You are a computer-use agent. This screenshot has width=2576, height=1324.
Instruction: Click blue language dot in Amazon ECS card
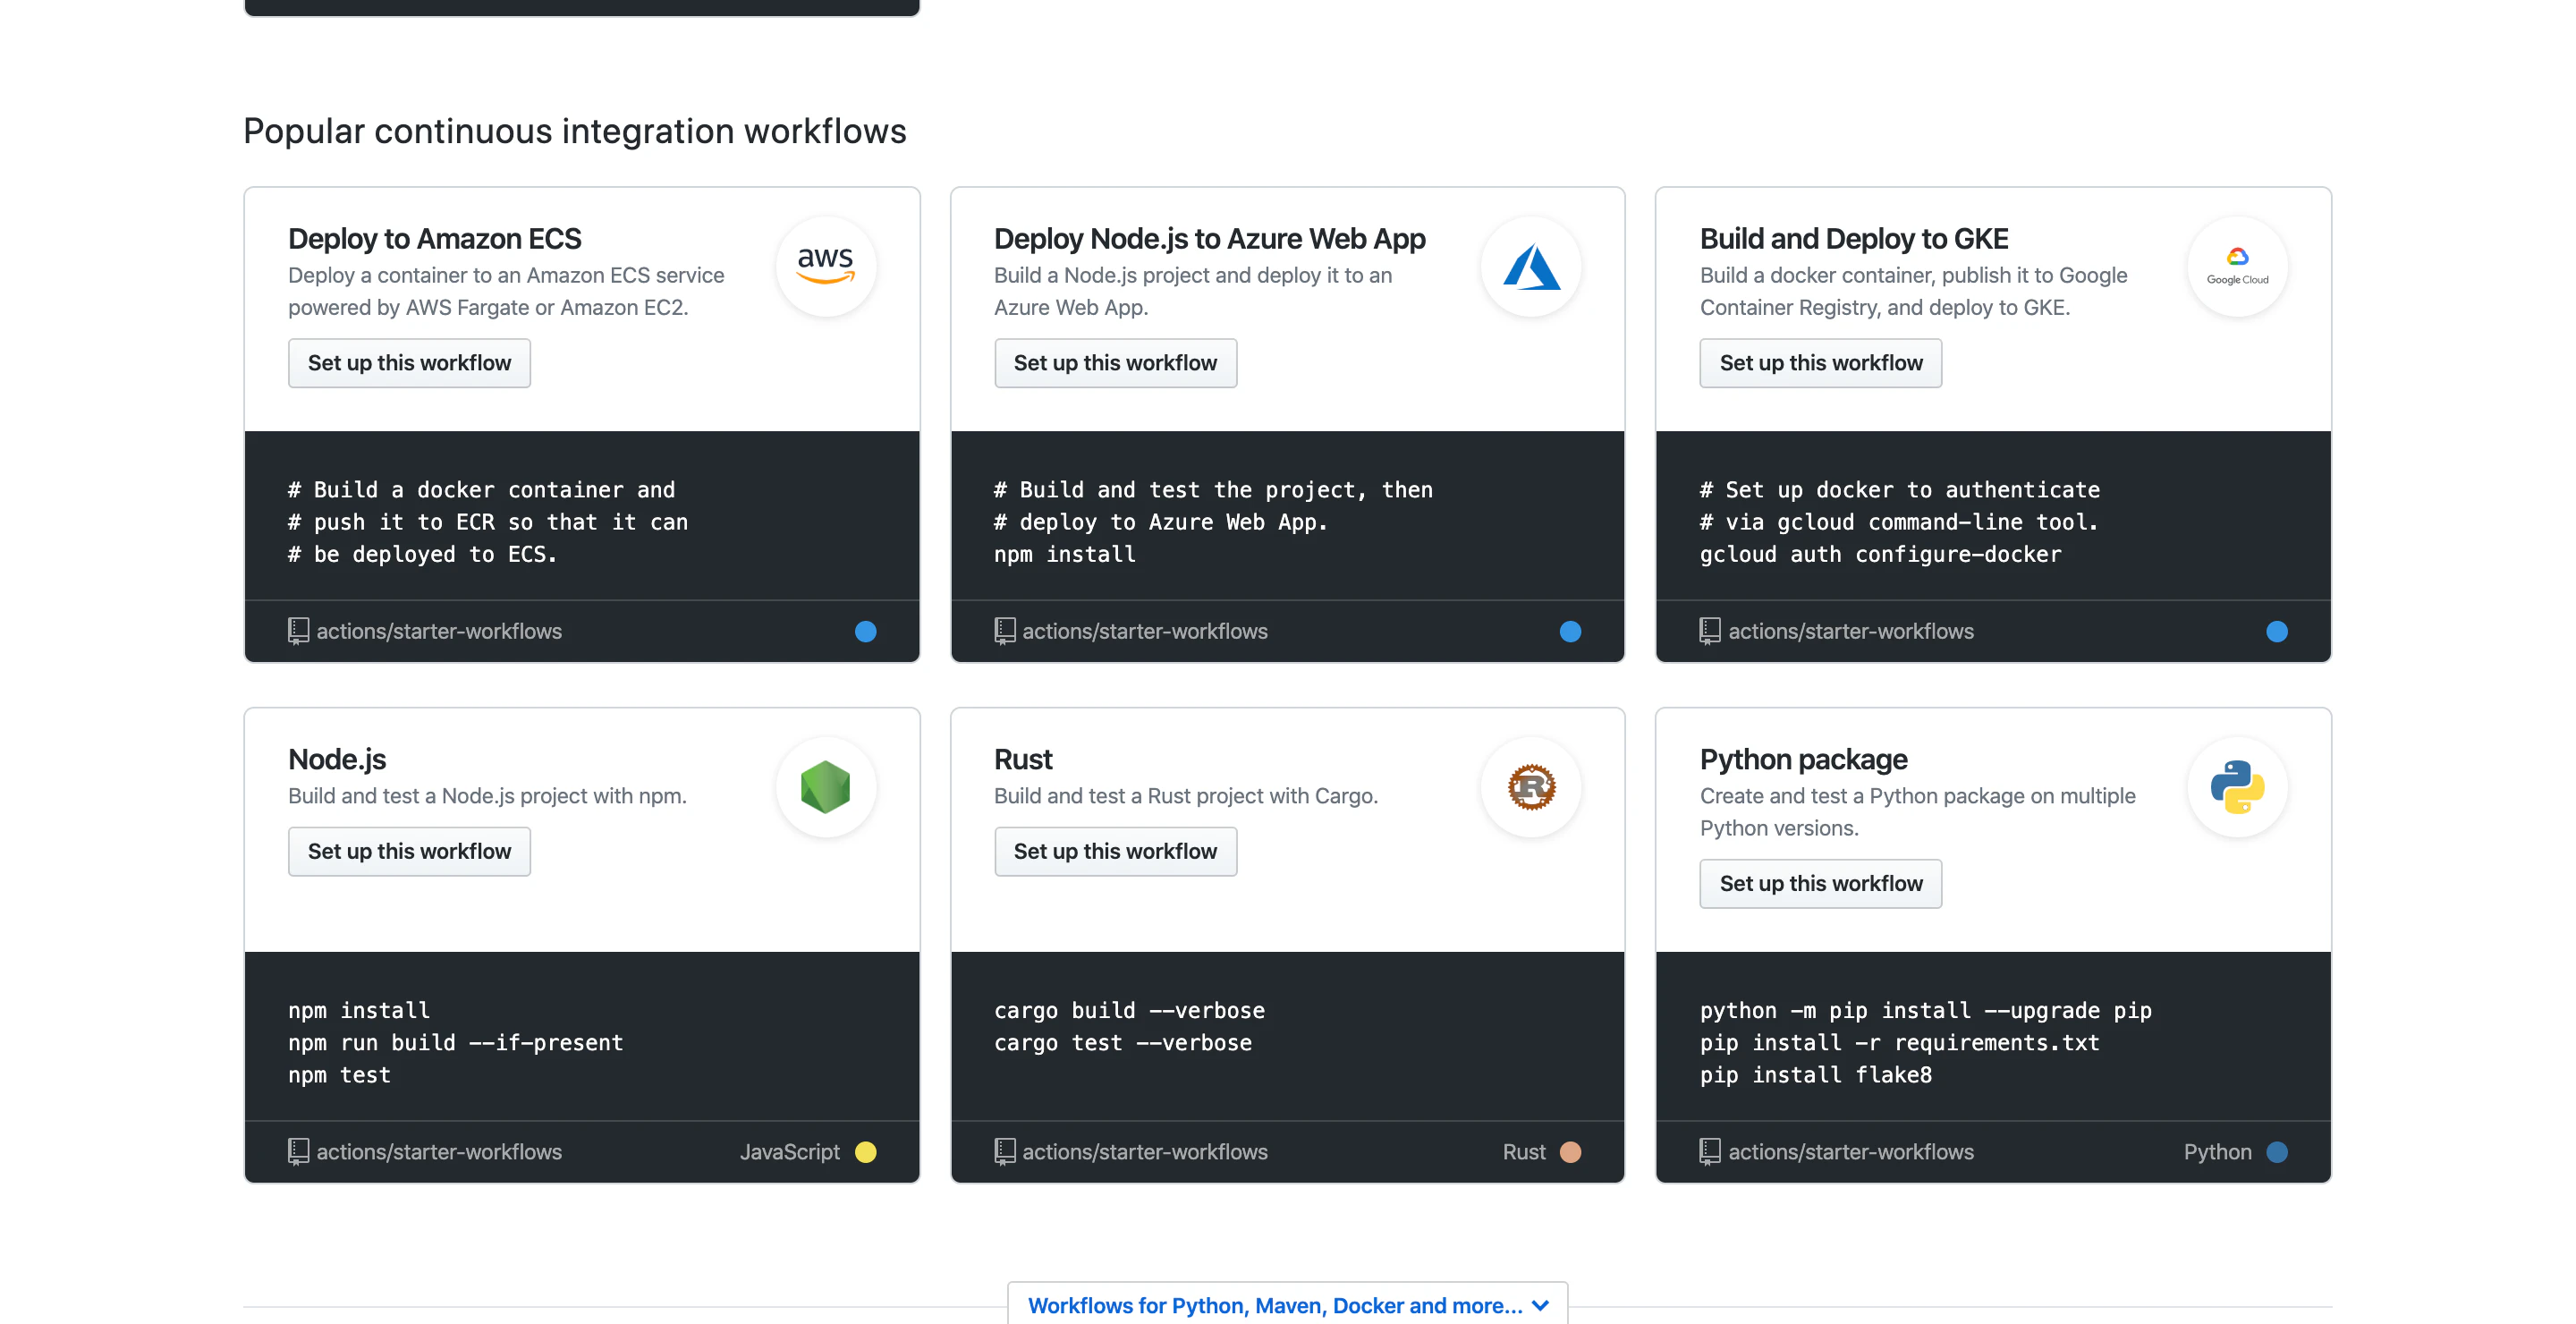(866, 631)
